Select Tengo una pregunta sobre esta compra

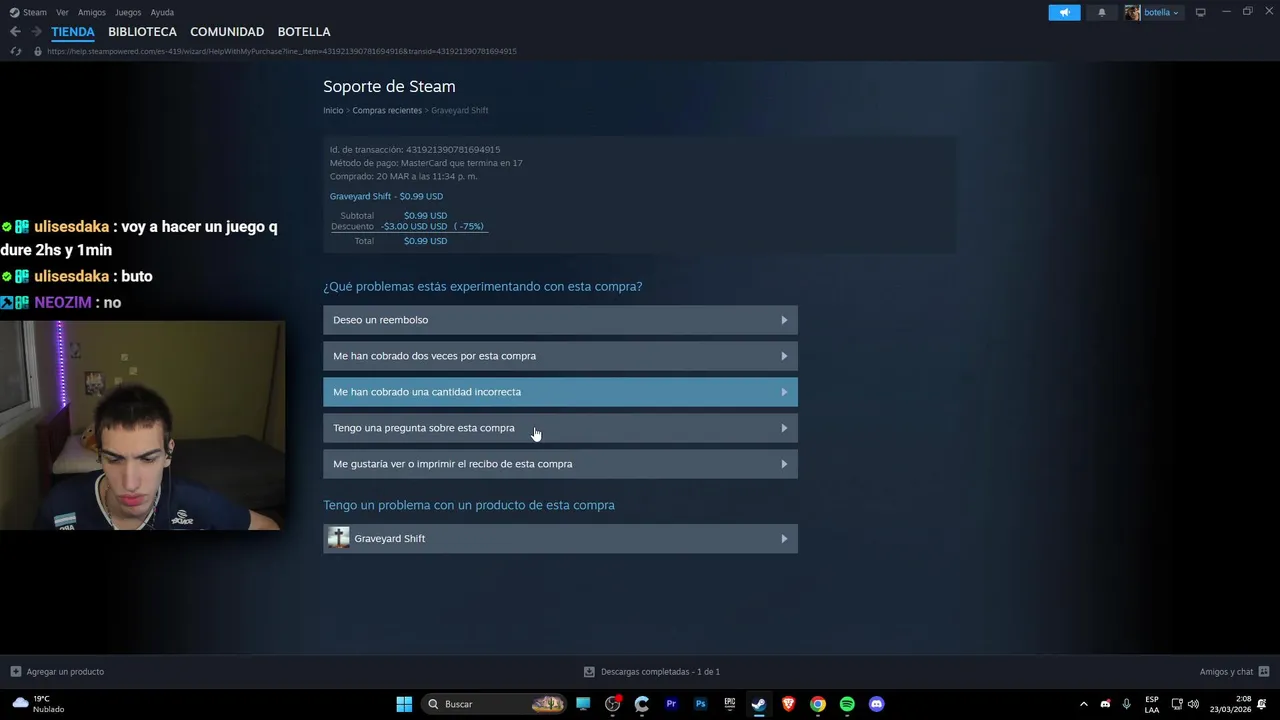(x=560, y=428)
